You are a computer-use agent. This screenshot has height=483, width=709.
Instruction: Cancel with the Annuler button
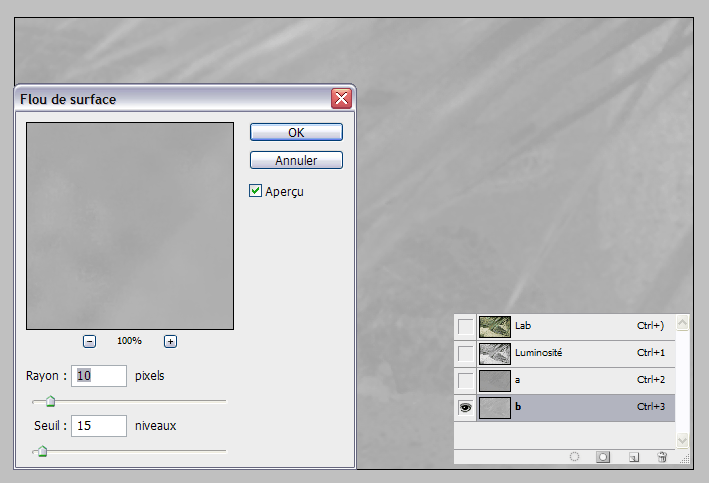click(x=296, y=160)
